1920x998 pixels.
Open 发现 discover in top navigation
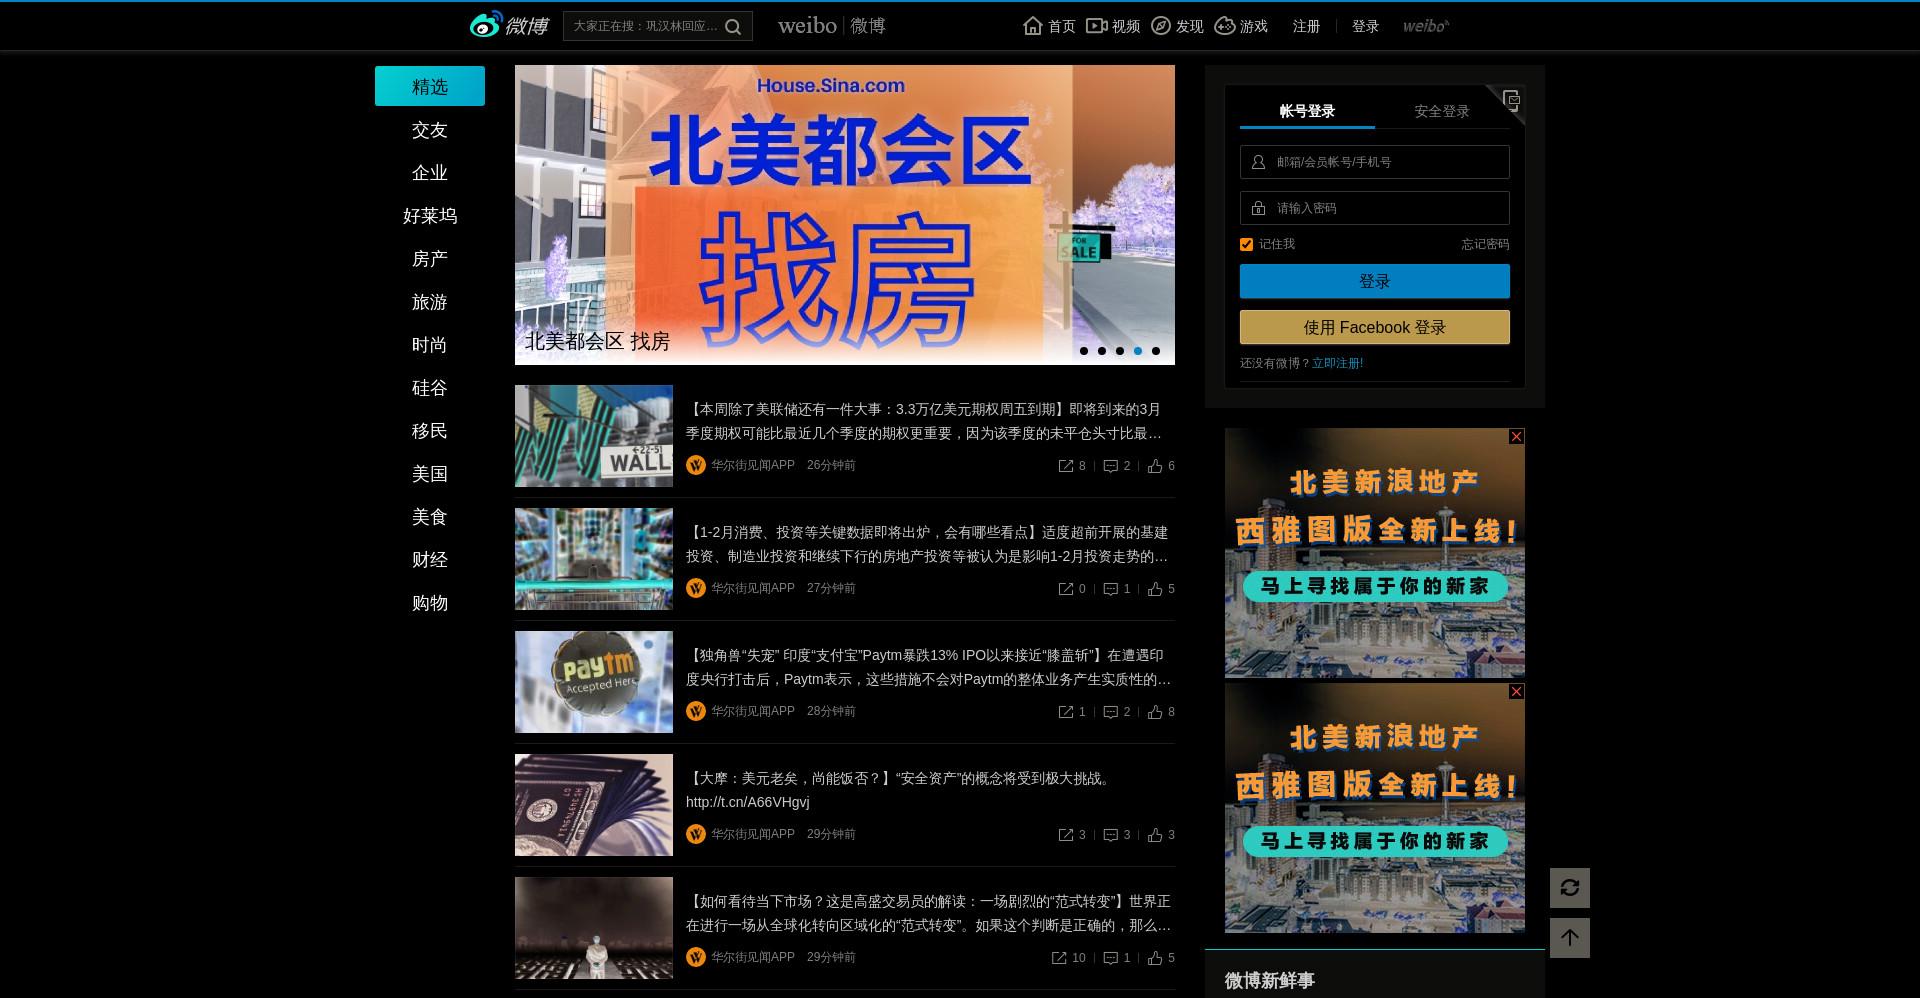(1177, 26)
